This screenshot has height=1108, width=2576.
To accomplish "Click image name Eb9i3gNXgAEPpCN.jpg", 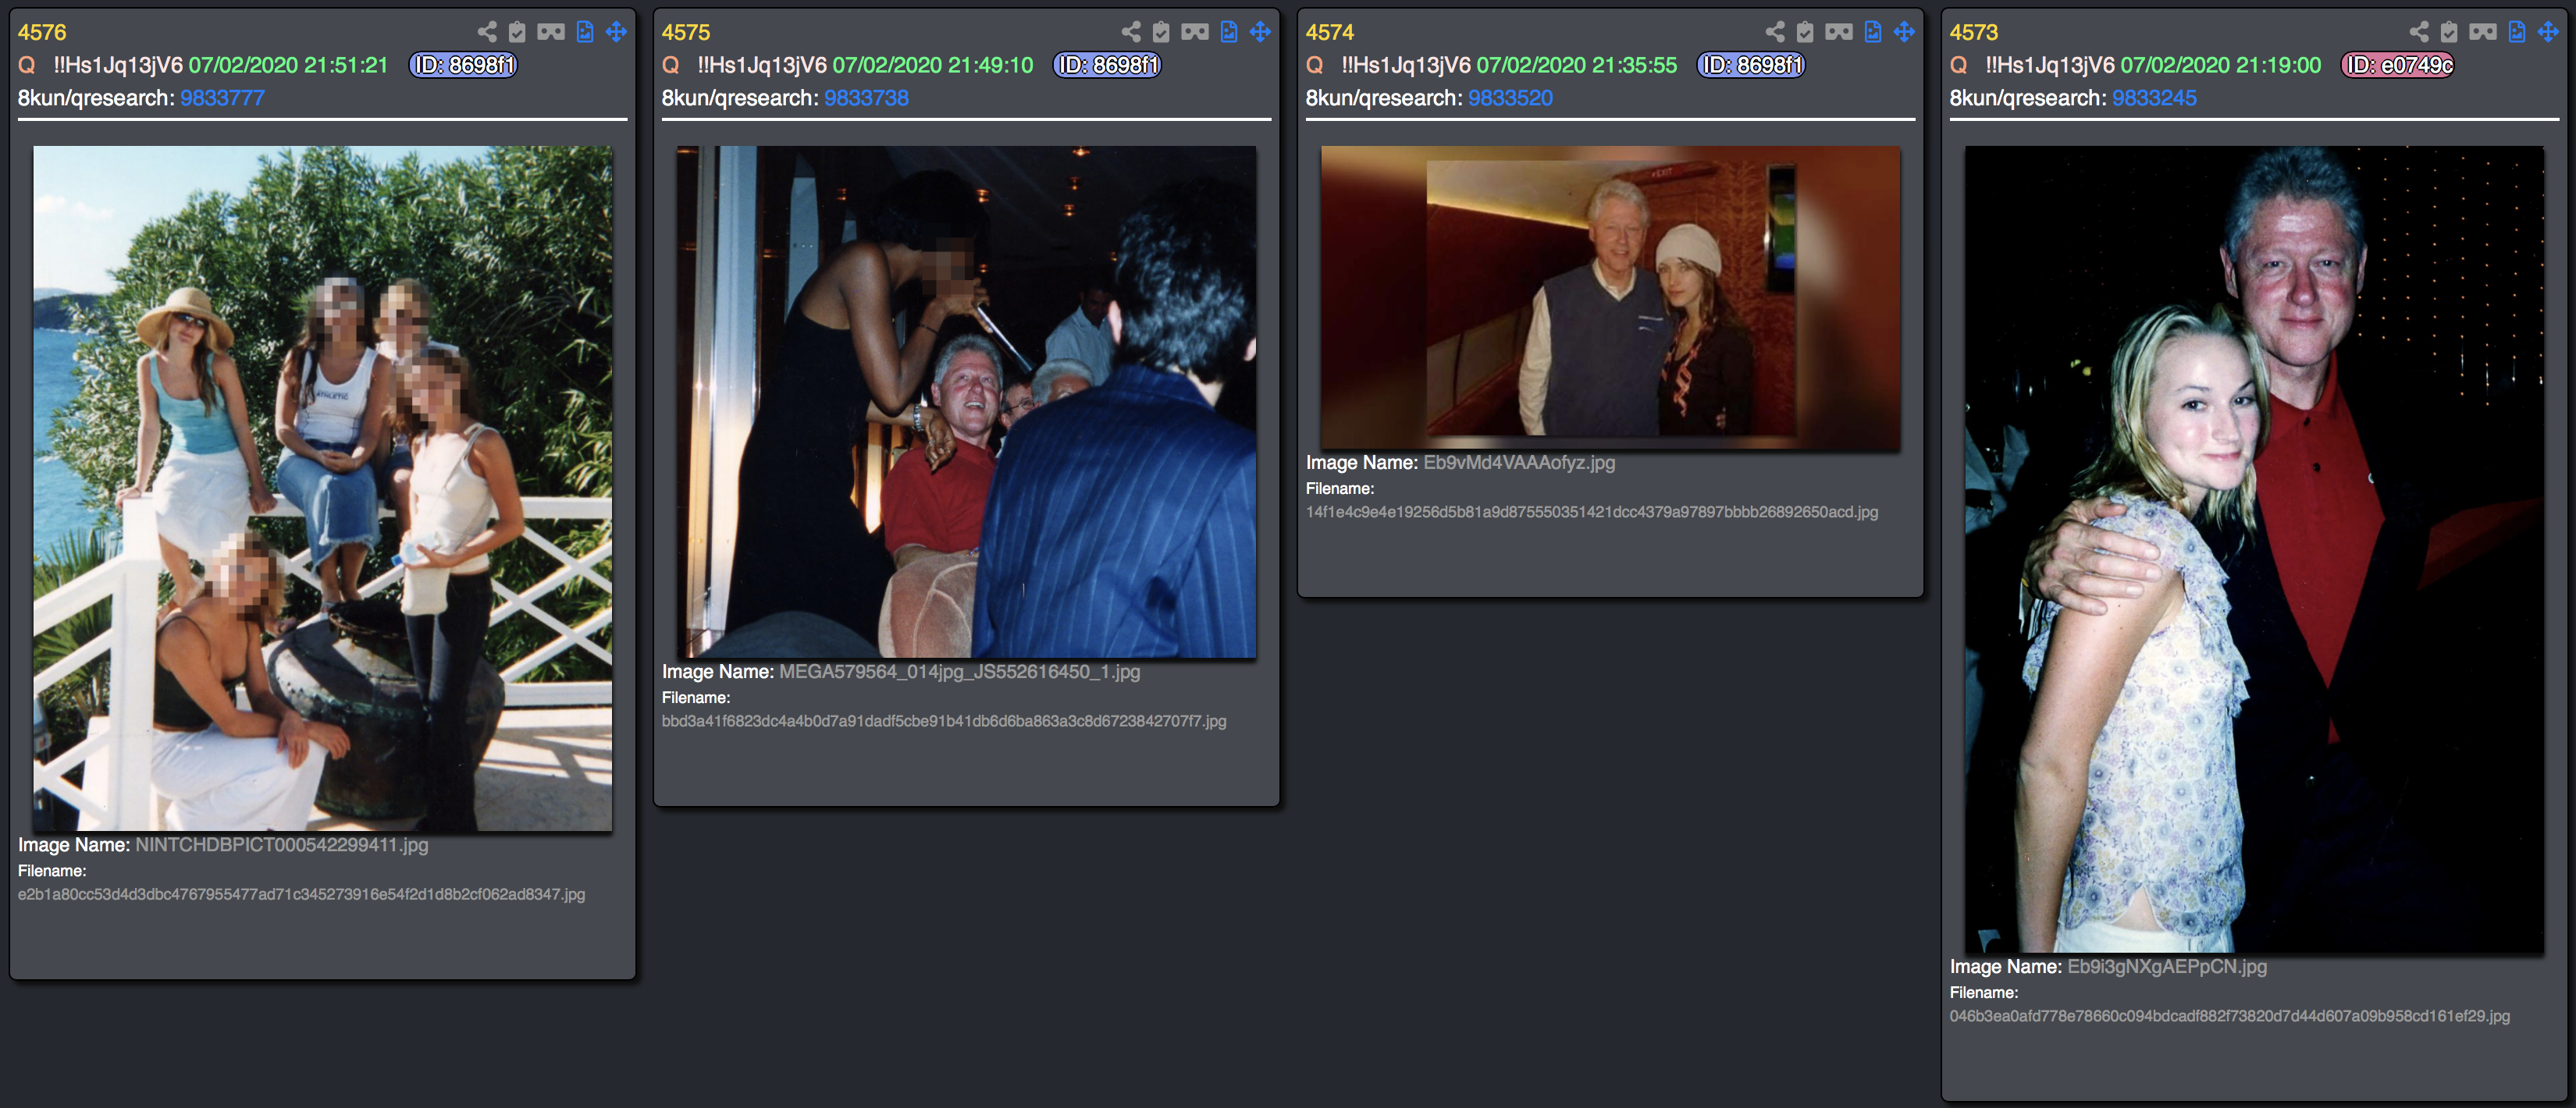I will [x=2167, y=967].
